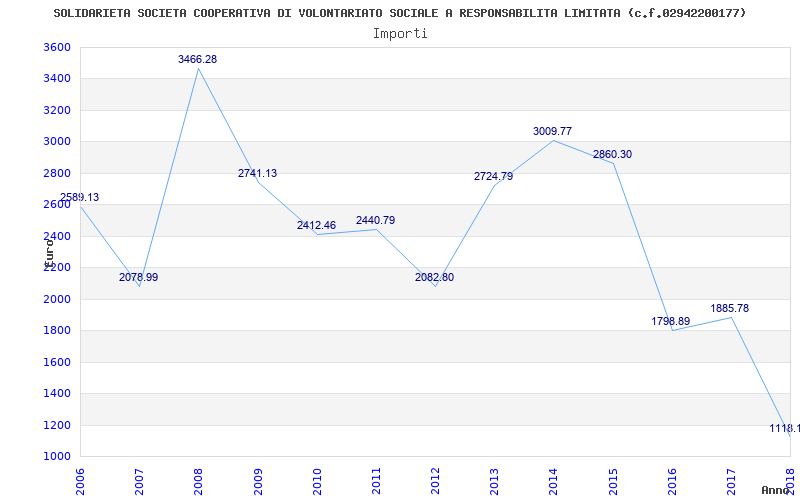800x500 pixels.
Task: Click the 2007 x-axis year label
Action: (139, 481)
